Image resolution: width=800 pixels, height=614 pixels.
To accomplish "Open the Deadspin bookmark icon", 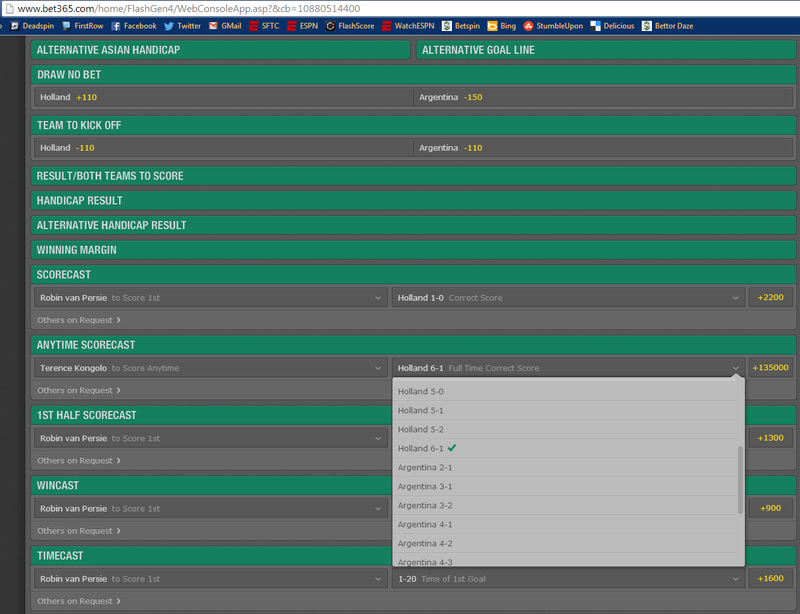I will click(15, 26).
